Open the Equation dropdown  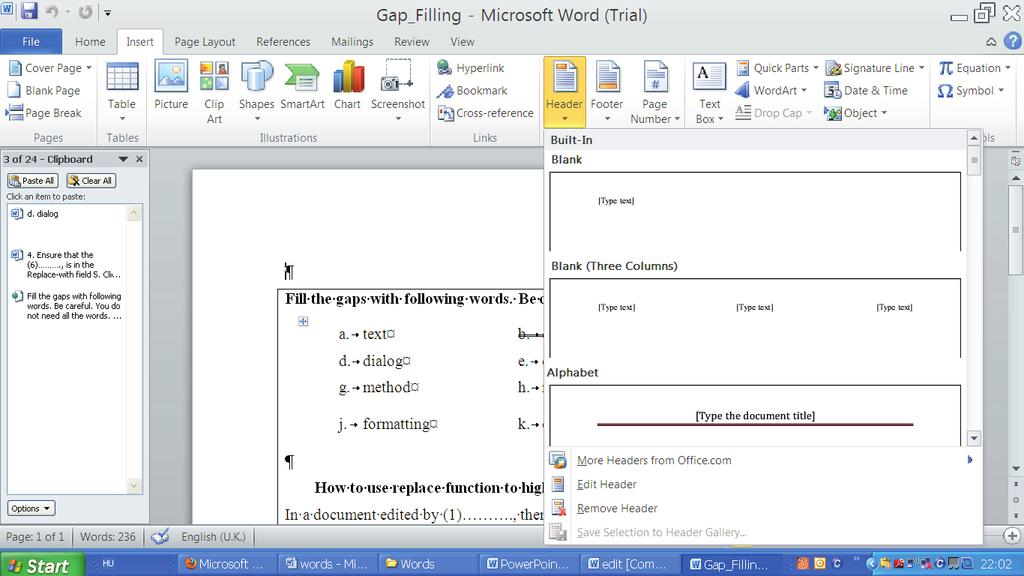(x=974, y=68)
